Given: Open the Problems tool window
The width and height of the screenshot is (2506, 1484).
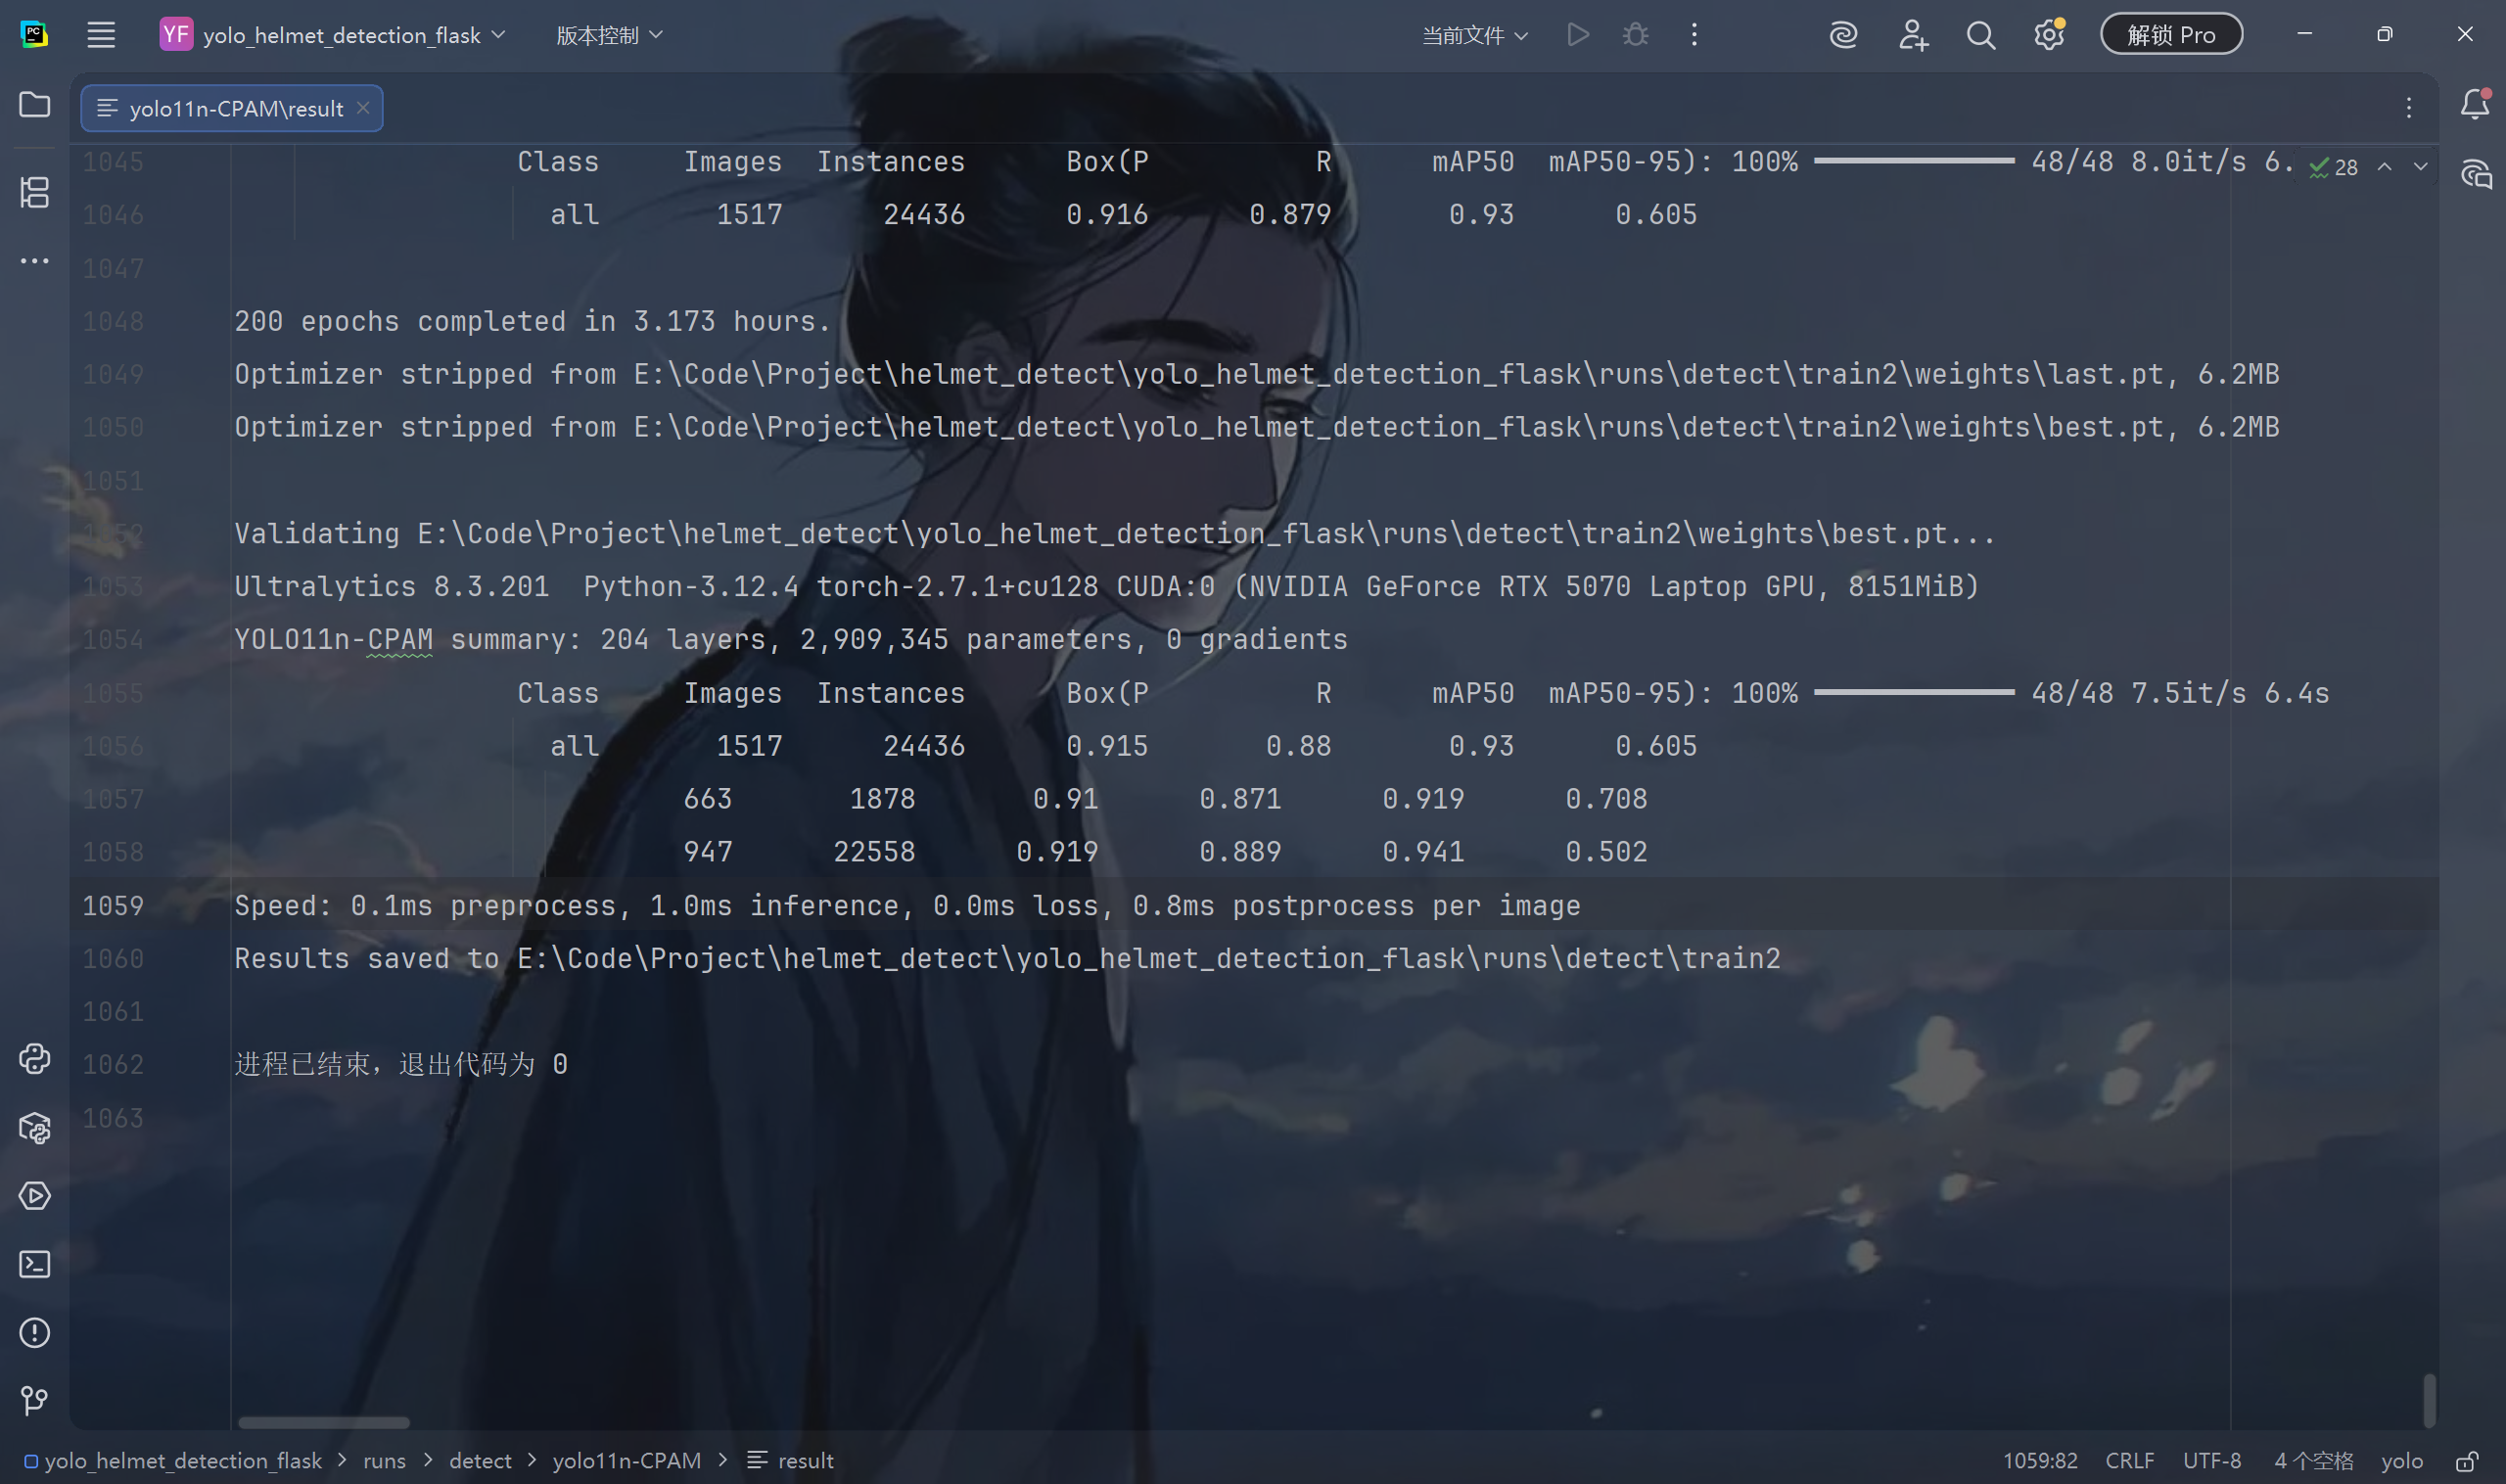Looking at the screenshot, I should [x=35, y=1333].
